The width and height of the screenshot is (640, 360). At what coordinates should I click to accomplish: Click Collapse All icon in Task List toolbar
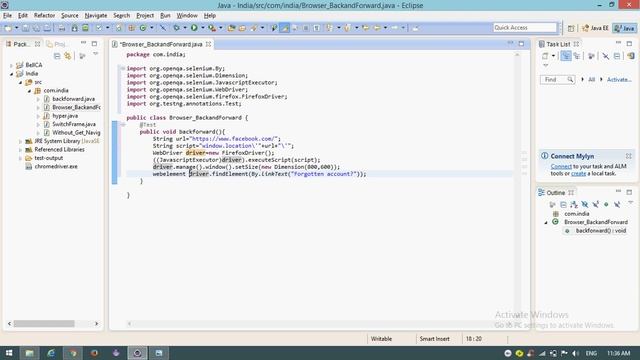[617, 56]
